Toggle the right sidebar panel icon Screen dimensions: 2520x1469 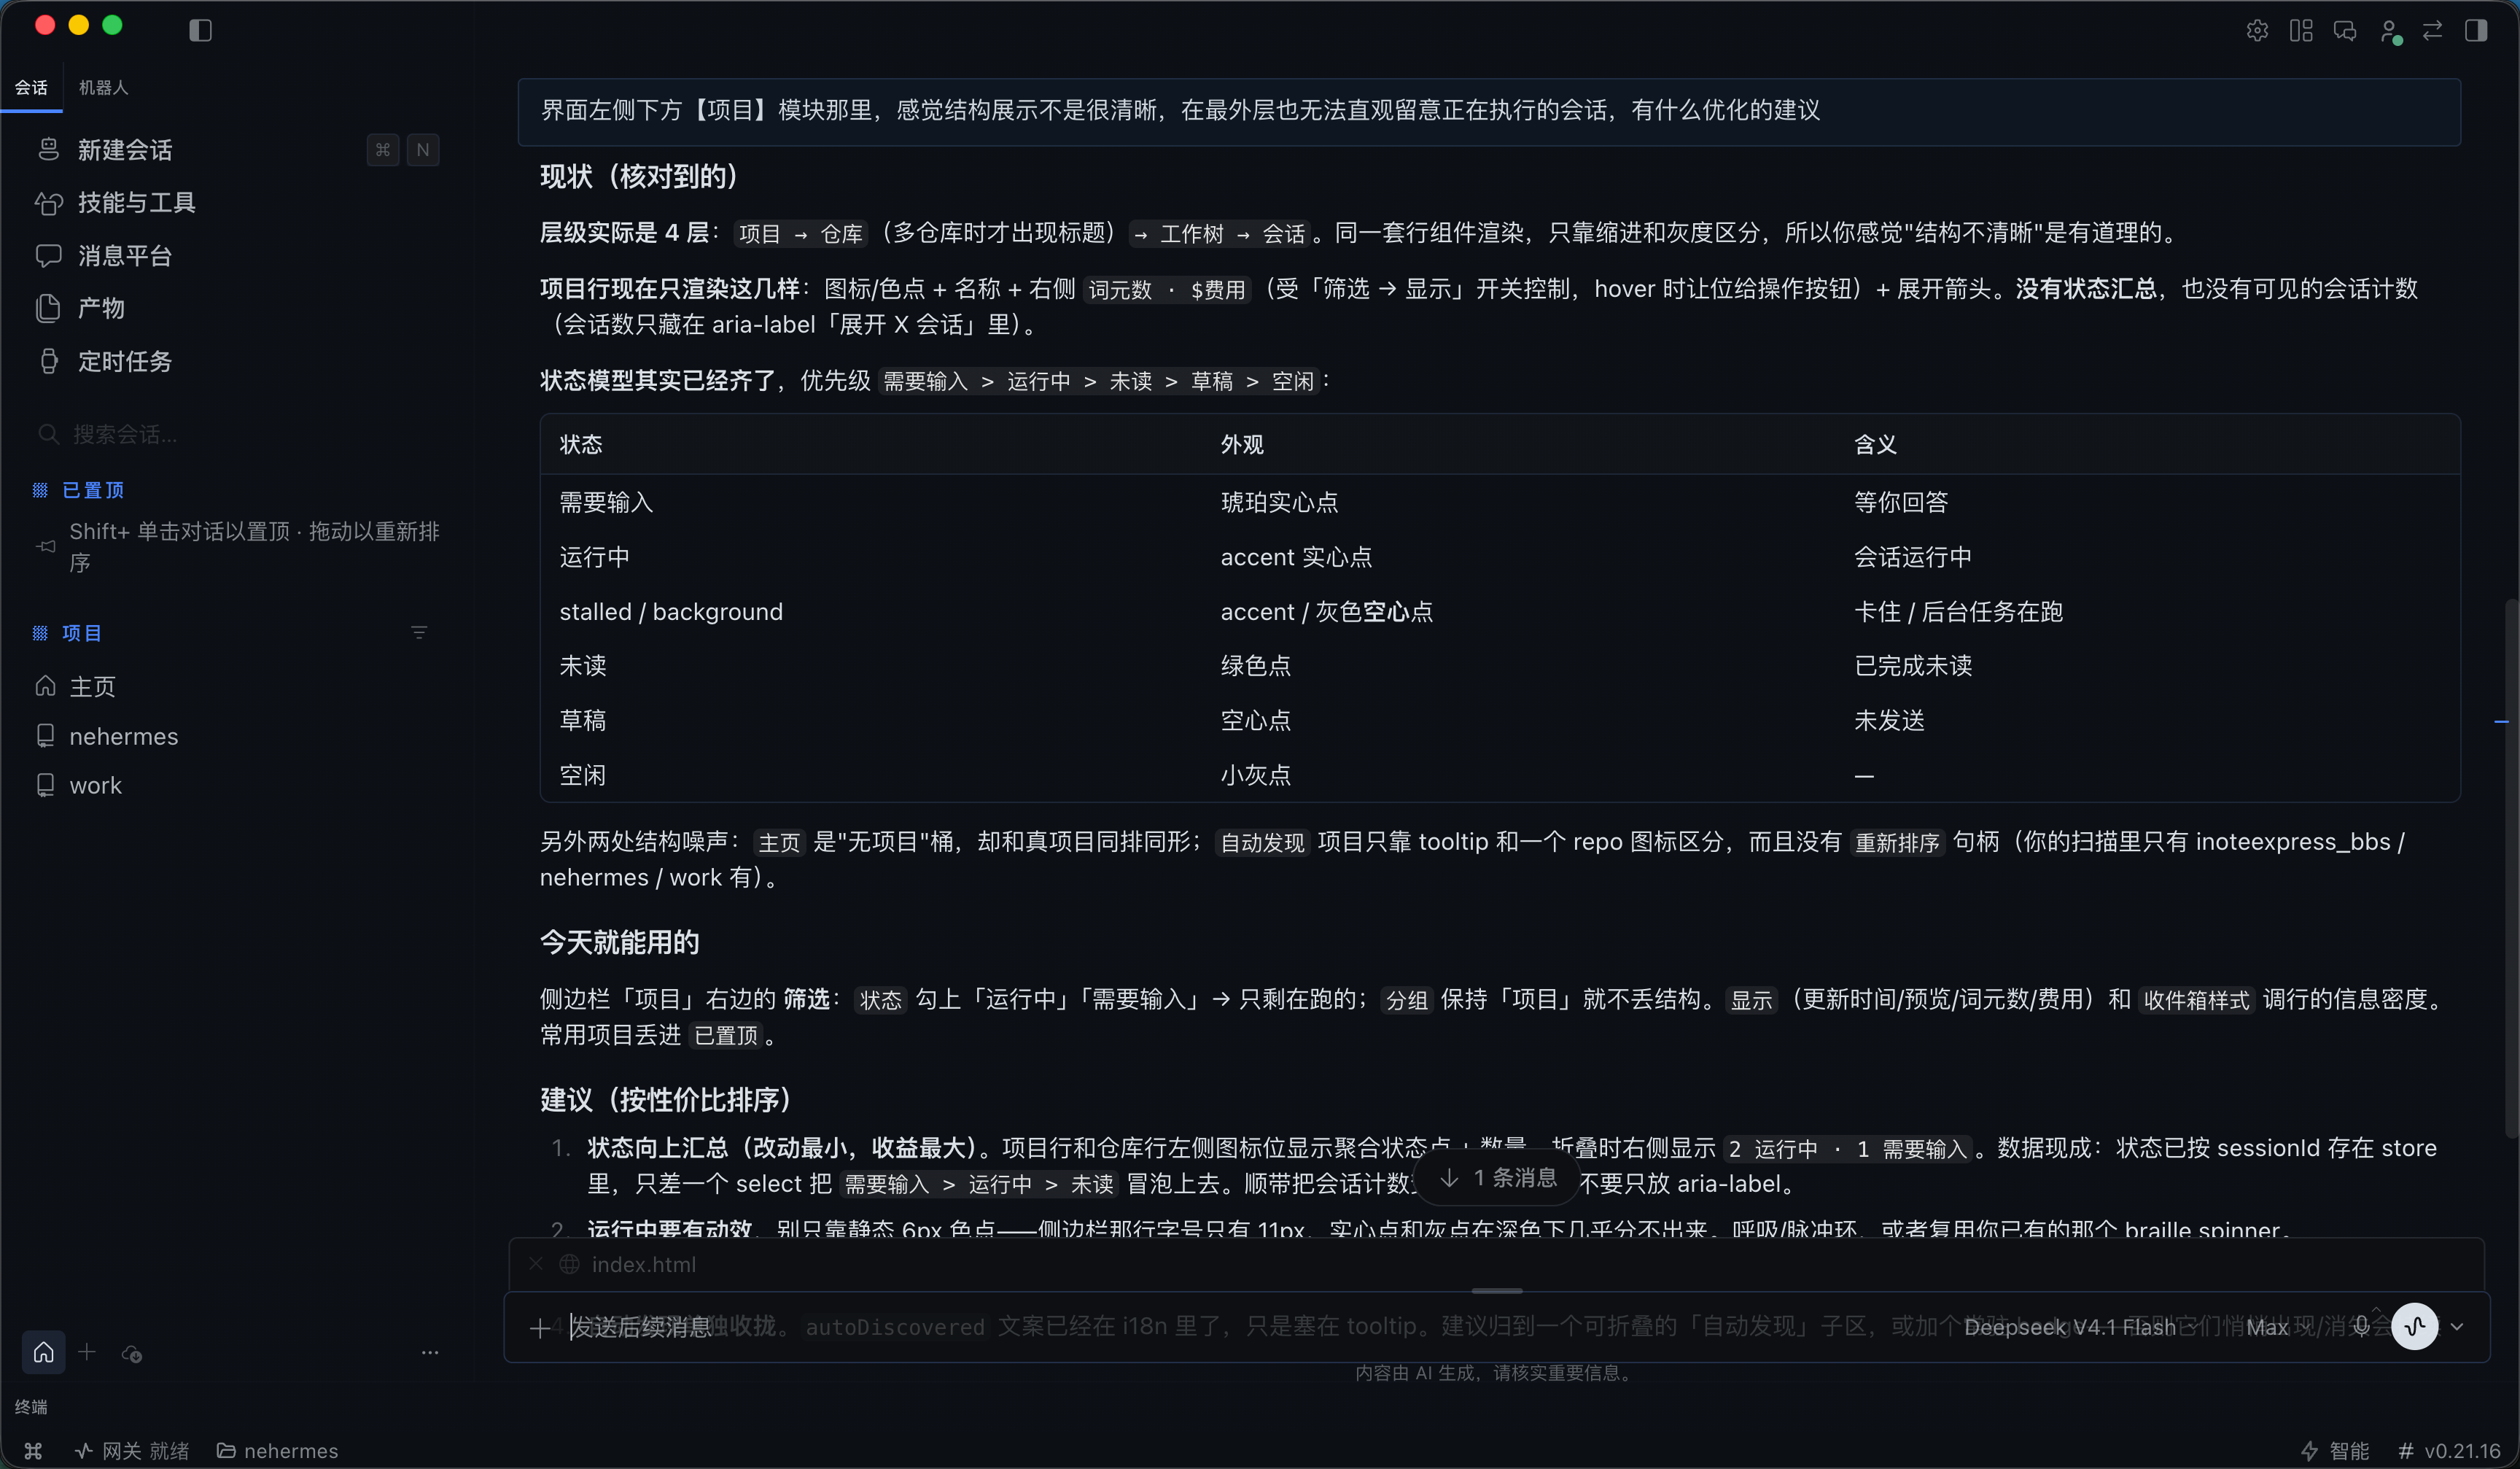pos(2476,30)
